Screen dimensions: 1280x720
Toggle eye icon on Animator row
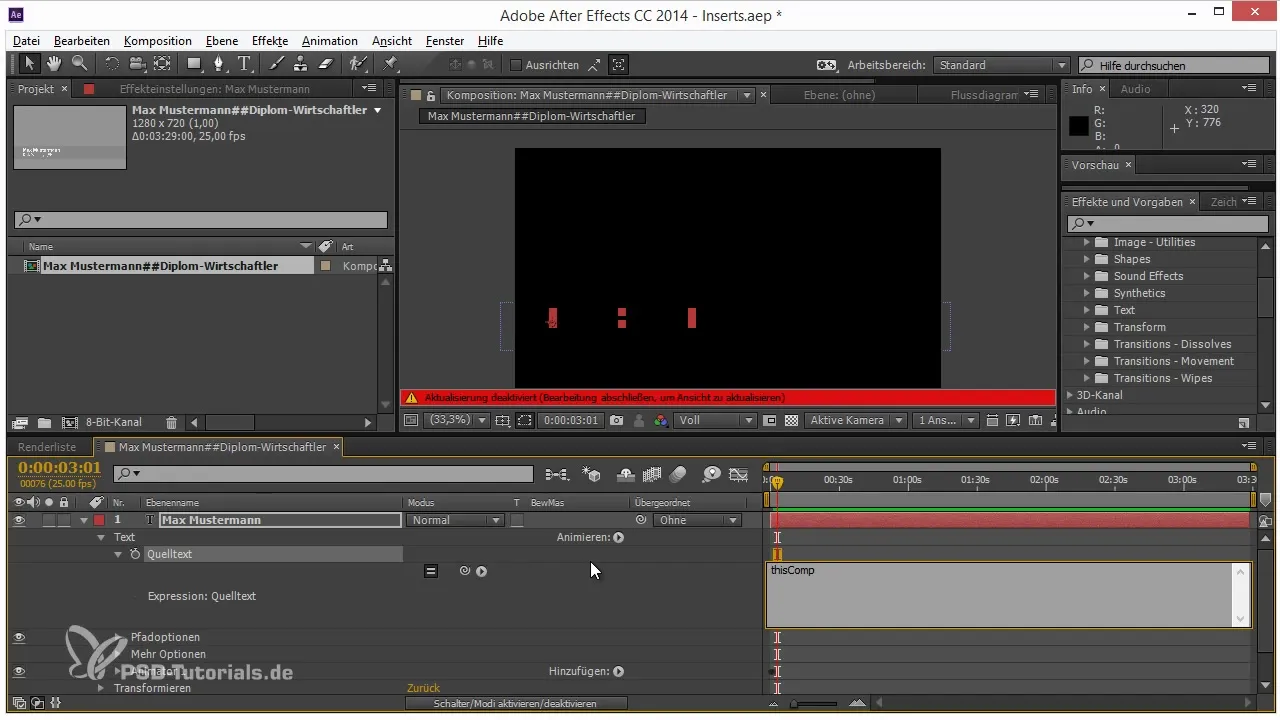tap(19, 671)
